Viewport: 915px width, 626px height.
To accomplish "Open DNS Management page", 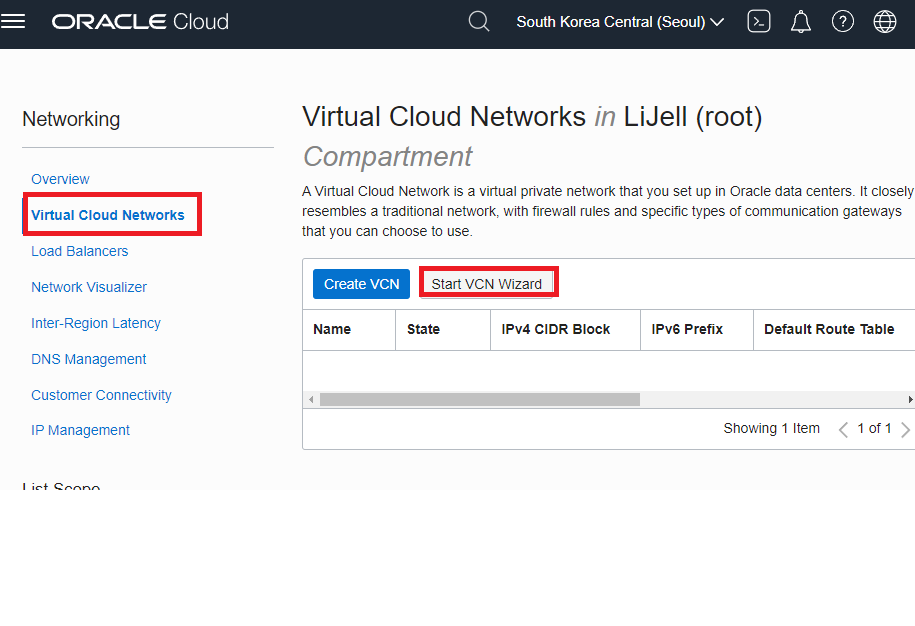I will 89,359.
